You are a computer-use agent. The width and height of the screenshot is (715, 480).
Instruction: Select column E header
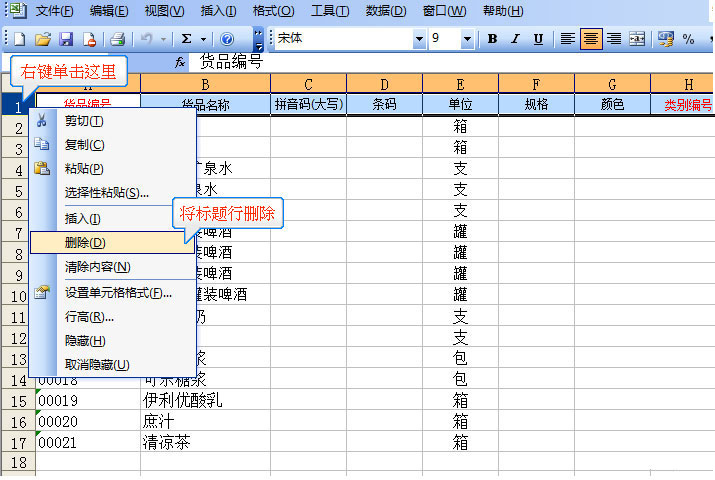click(460, 84)
